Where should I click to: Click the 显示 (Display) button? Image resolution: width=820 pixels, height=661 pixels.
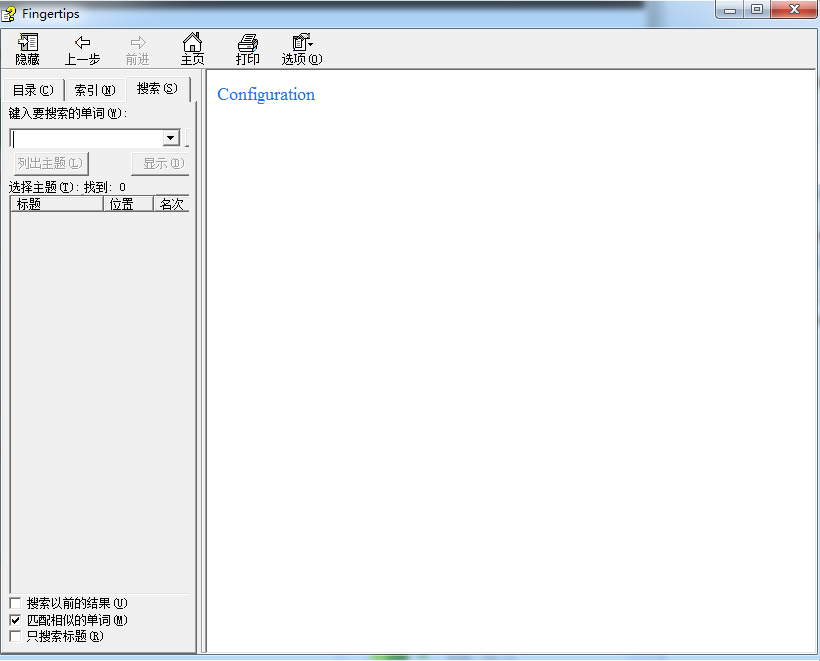159,163
